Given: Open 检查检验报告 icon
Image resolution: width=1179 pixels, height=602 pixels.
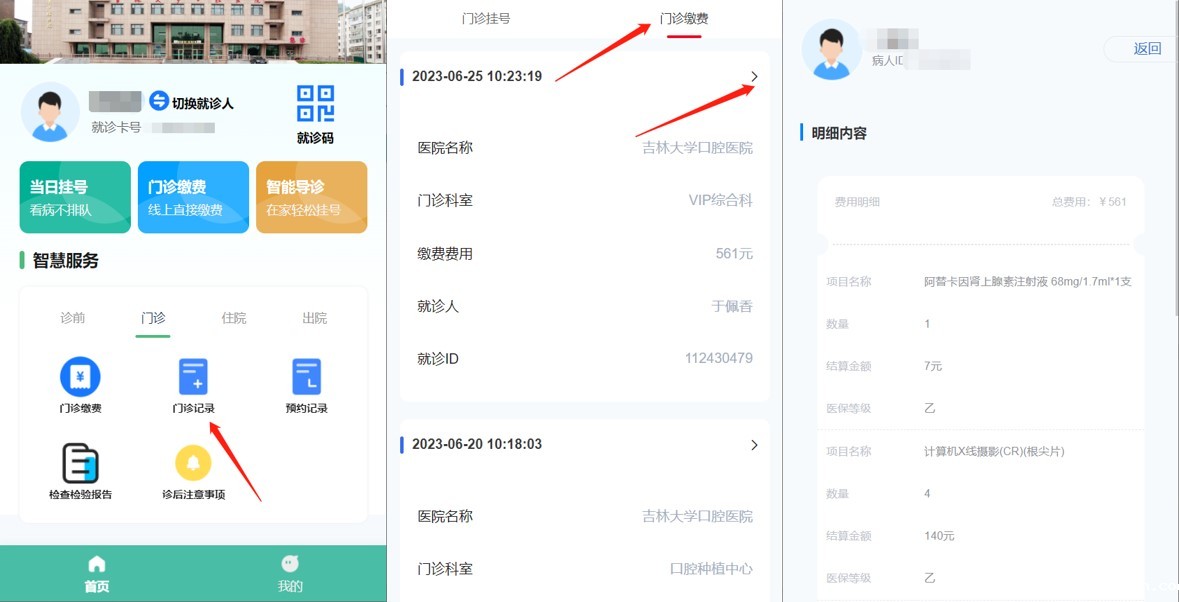Looking at the screenshot, I should click(x=80, y=464).
